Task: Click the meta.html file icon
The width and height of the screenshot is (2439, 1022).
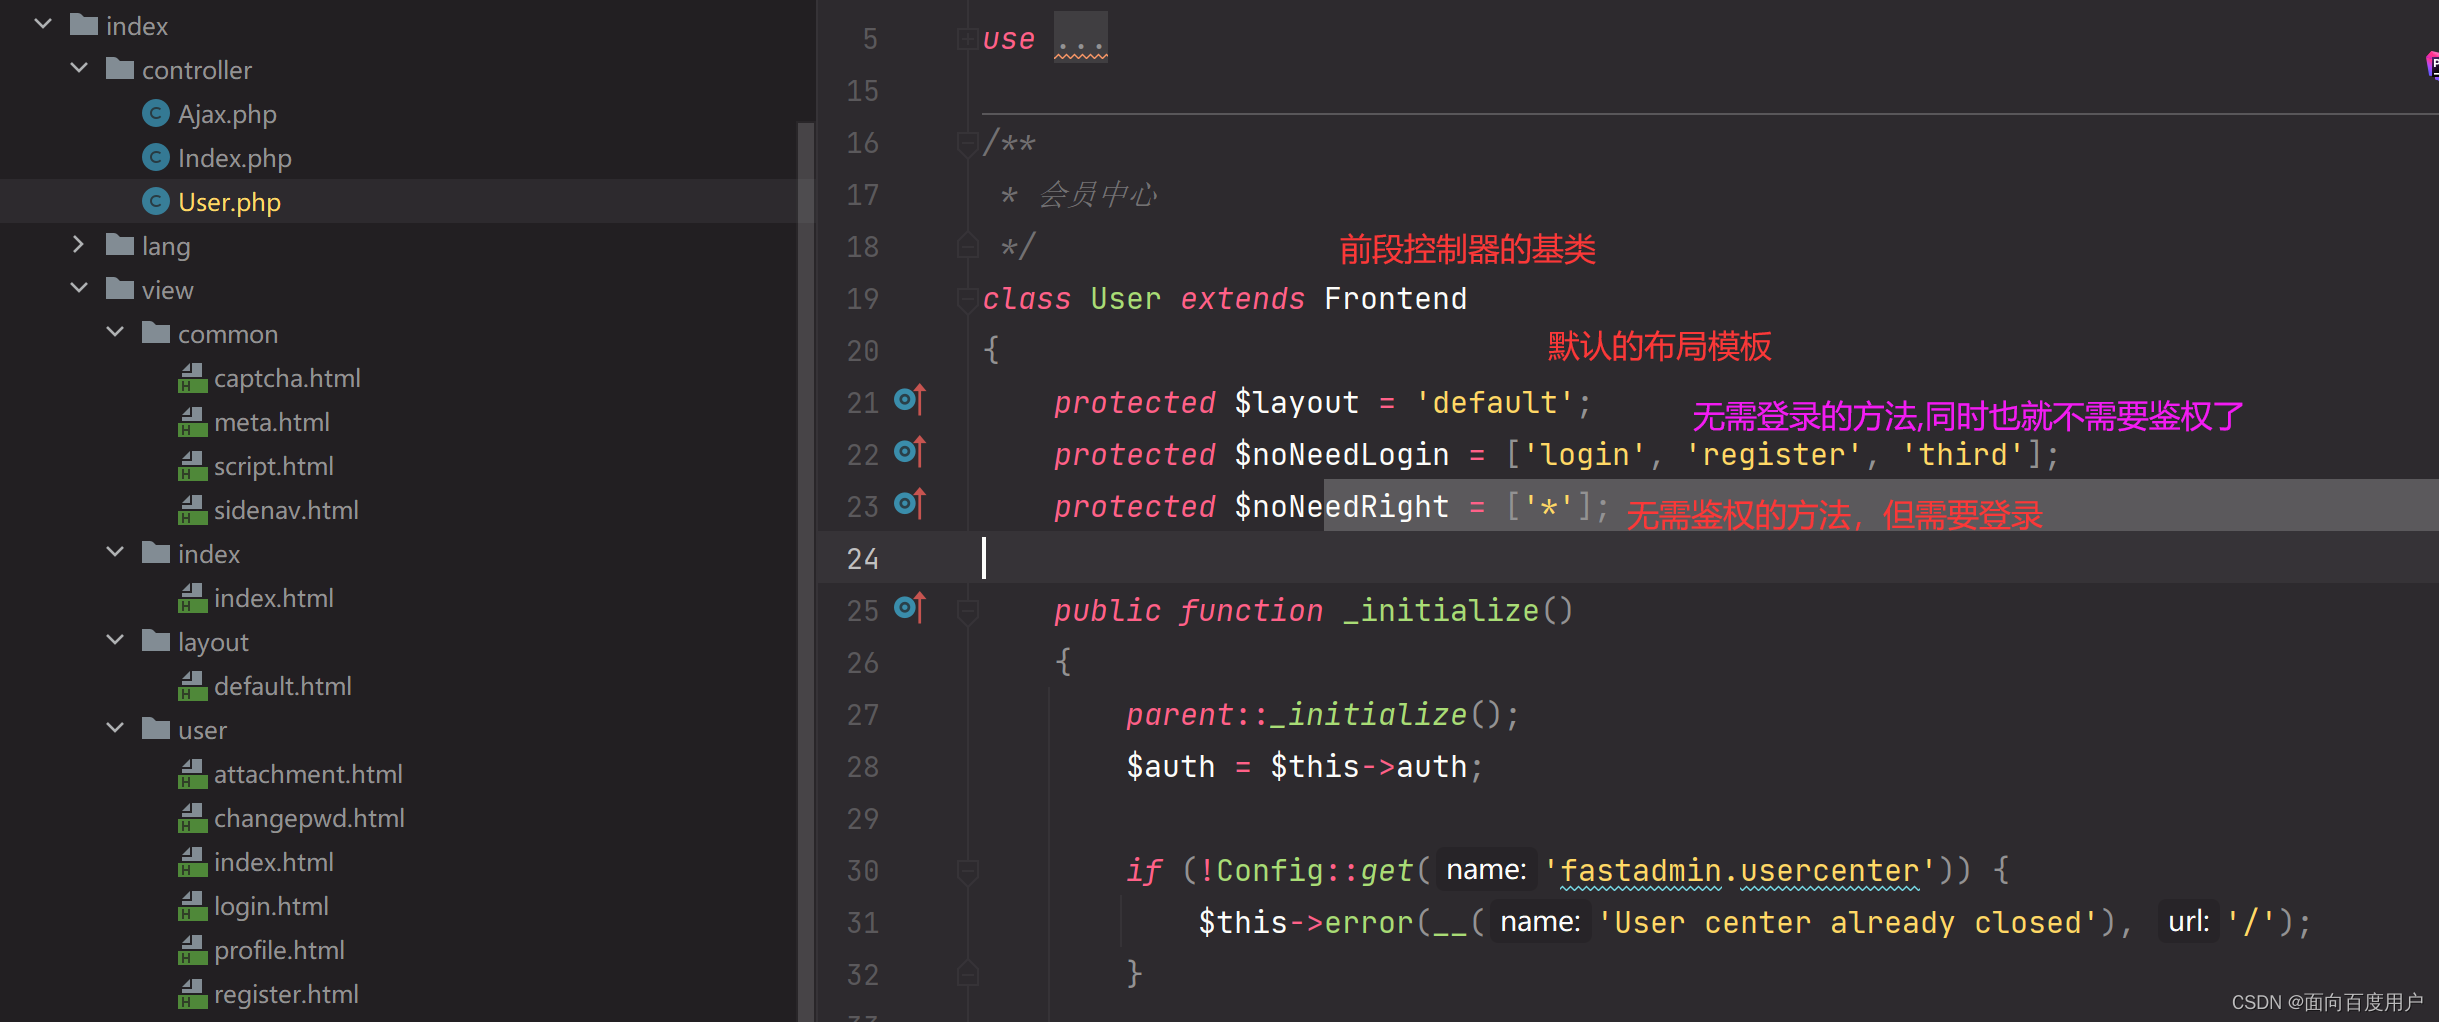Action: coord(192,422)
